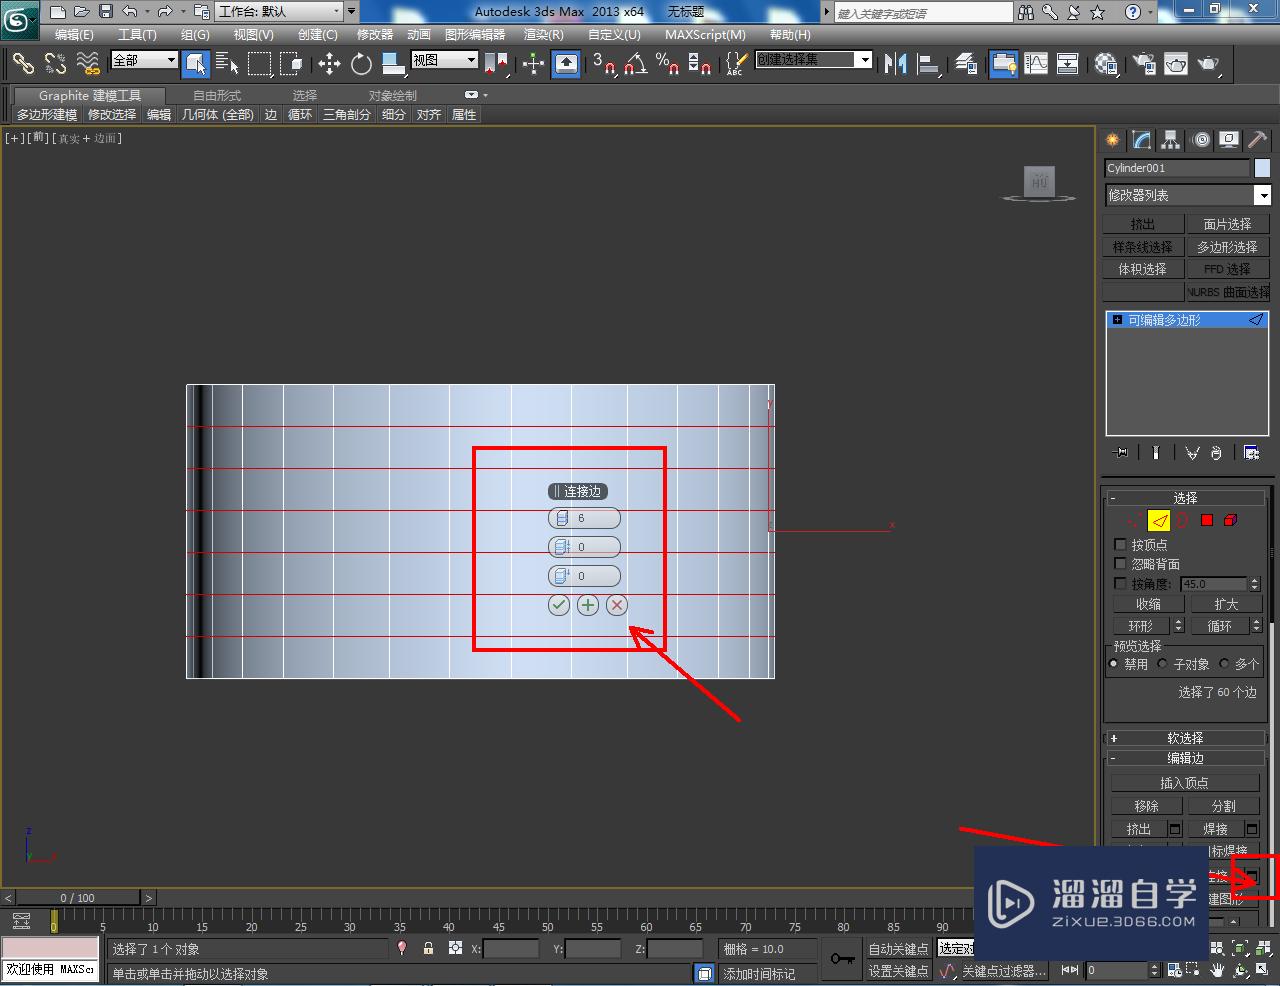
Task: Open the 工作台 workspace dropdown
Action: click(x=279, y=11)
